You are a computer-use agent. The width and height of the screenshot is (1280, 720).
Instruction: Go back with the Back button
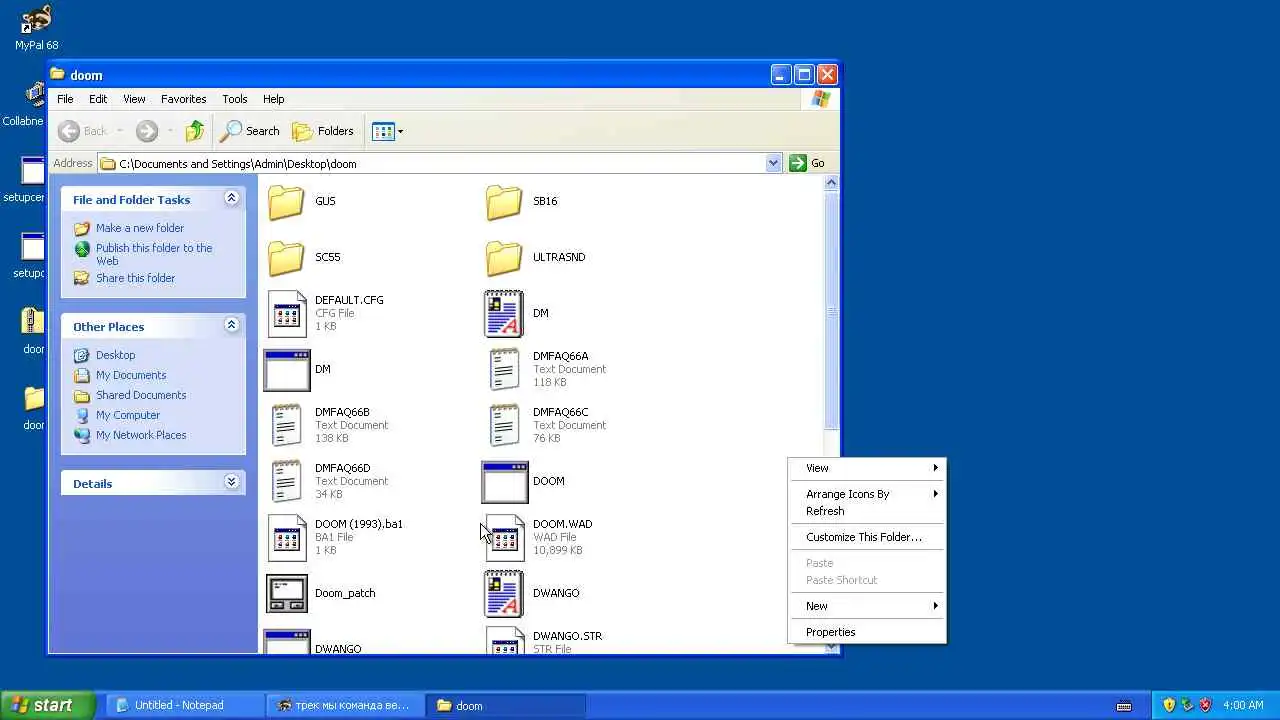tap(83, 131)
